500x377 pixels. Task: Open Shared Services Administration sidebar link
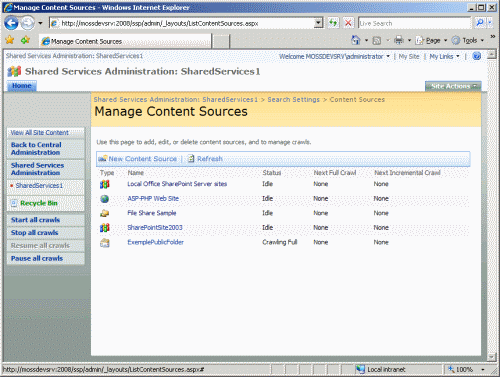37,169
